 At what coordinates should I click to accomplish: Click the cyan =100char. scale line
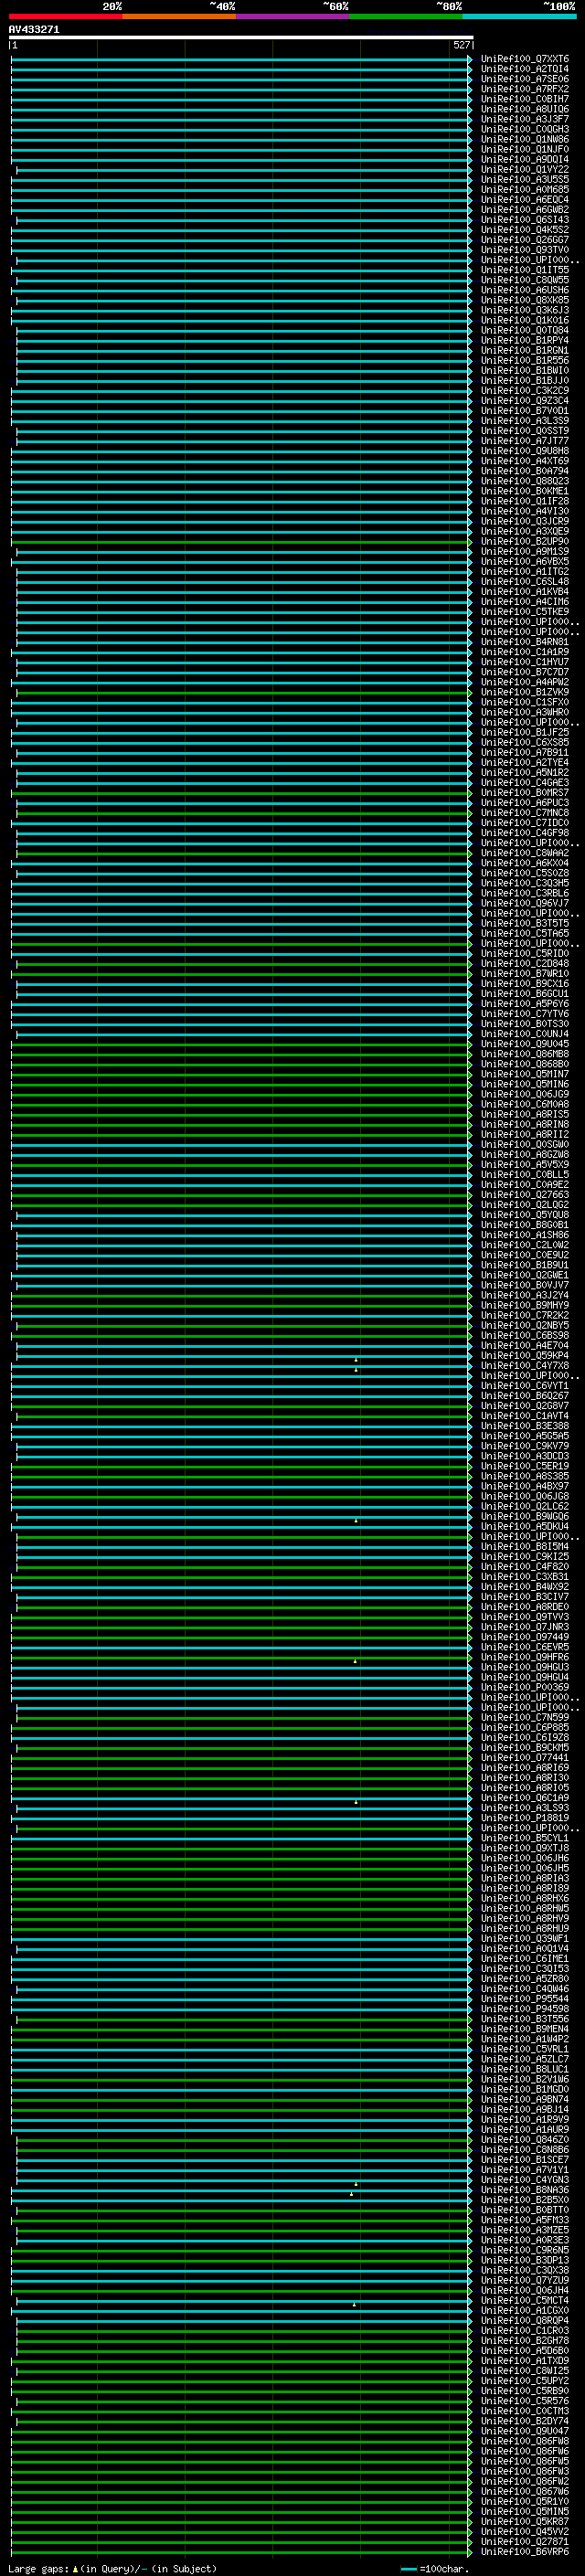point(408,2568)
